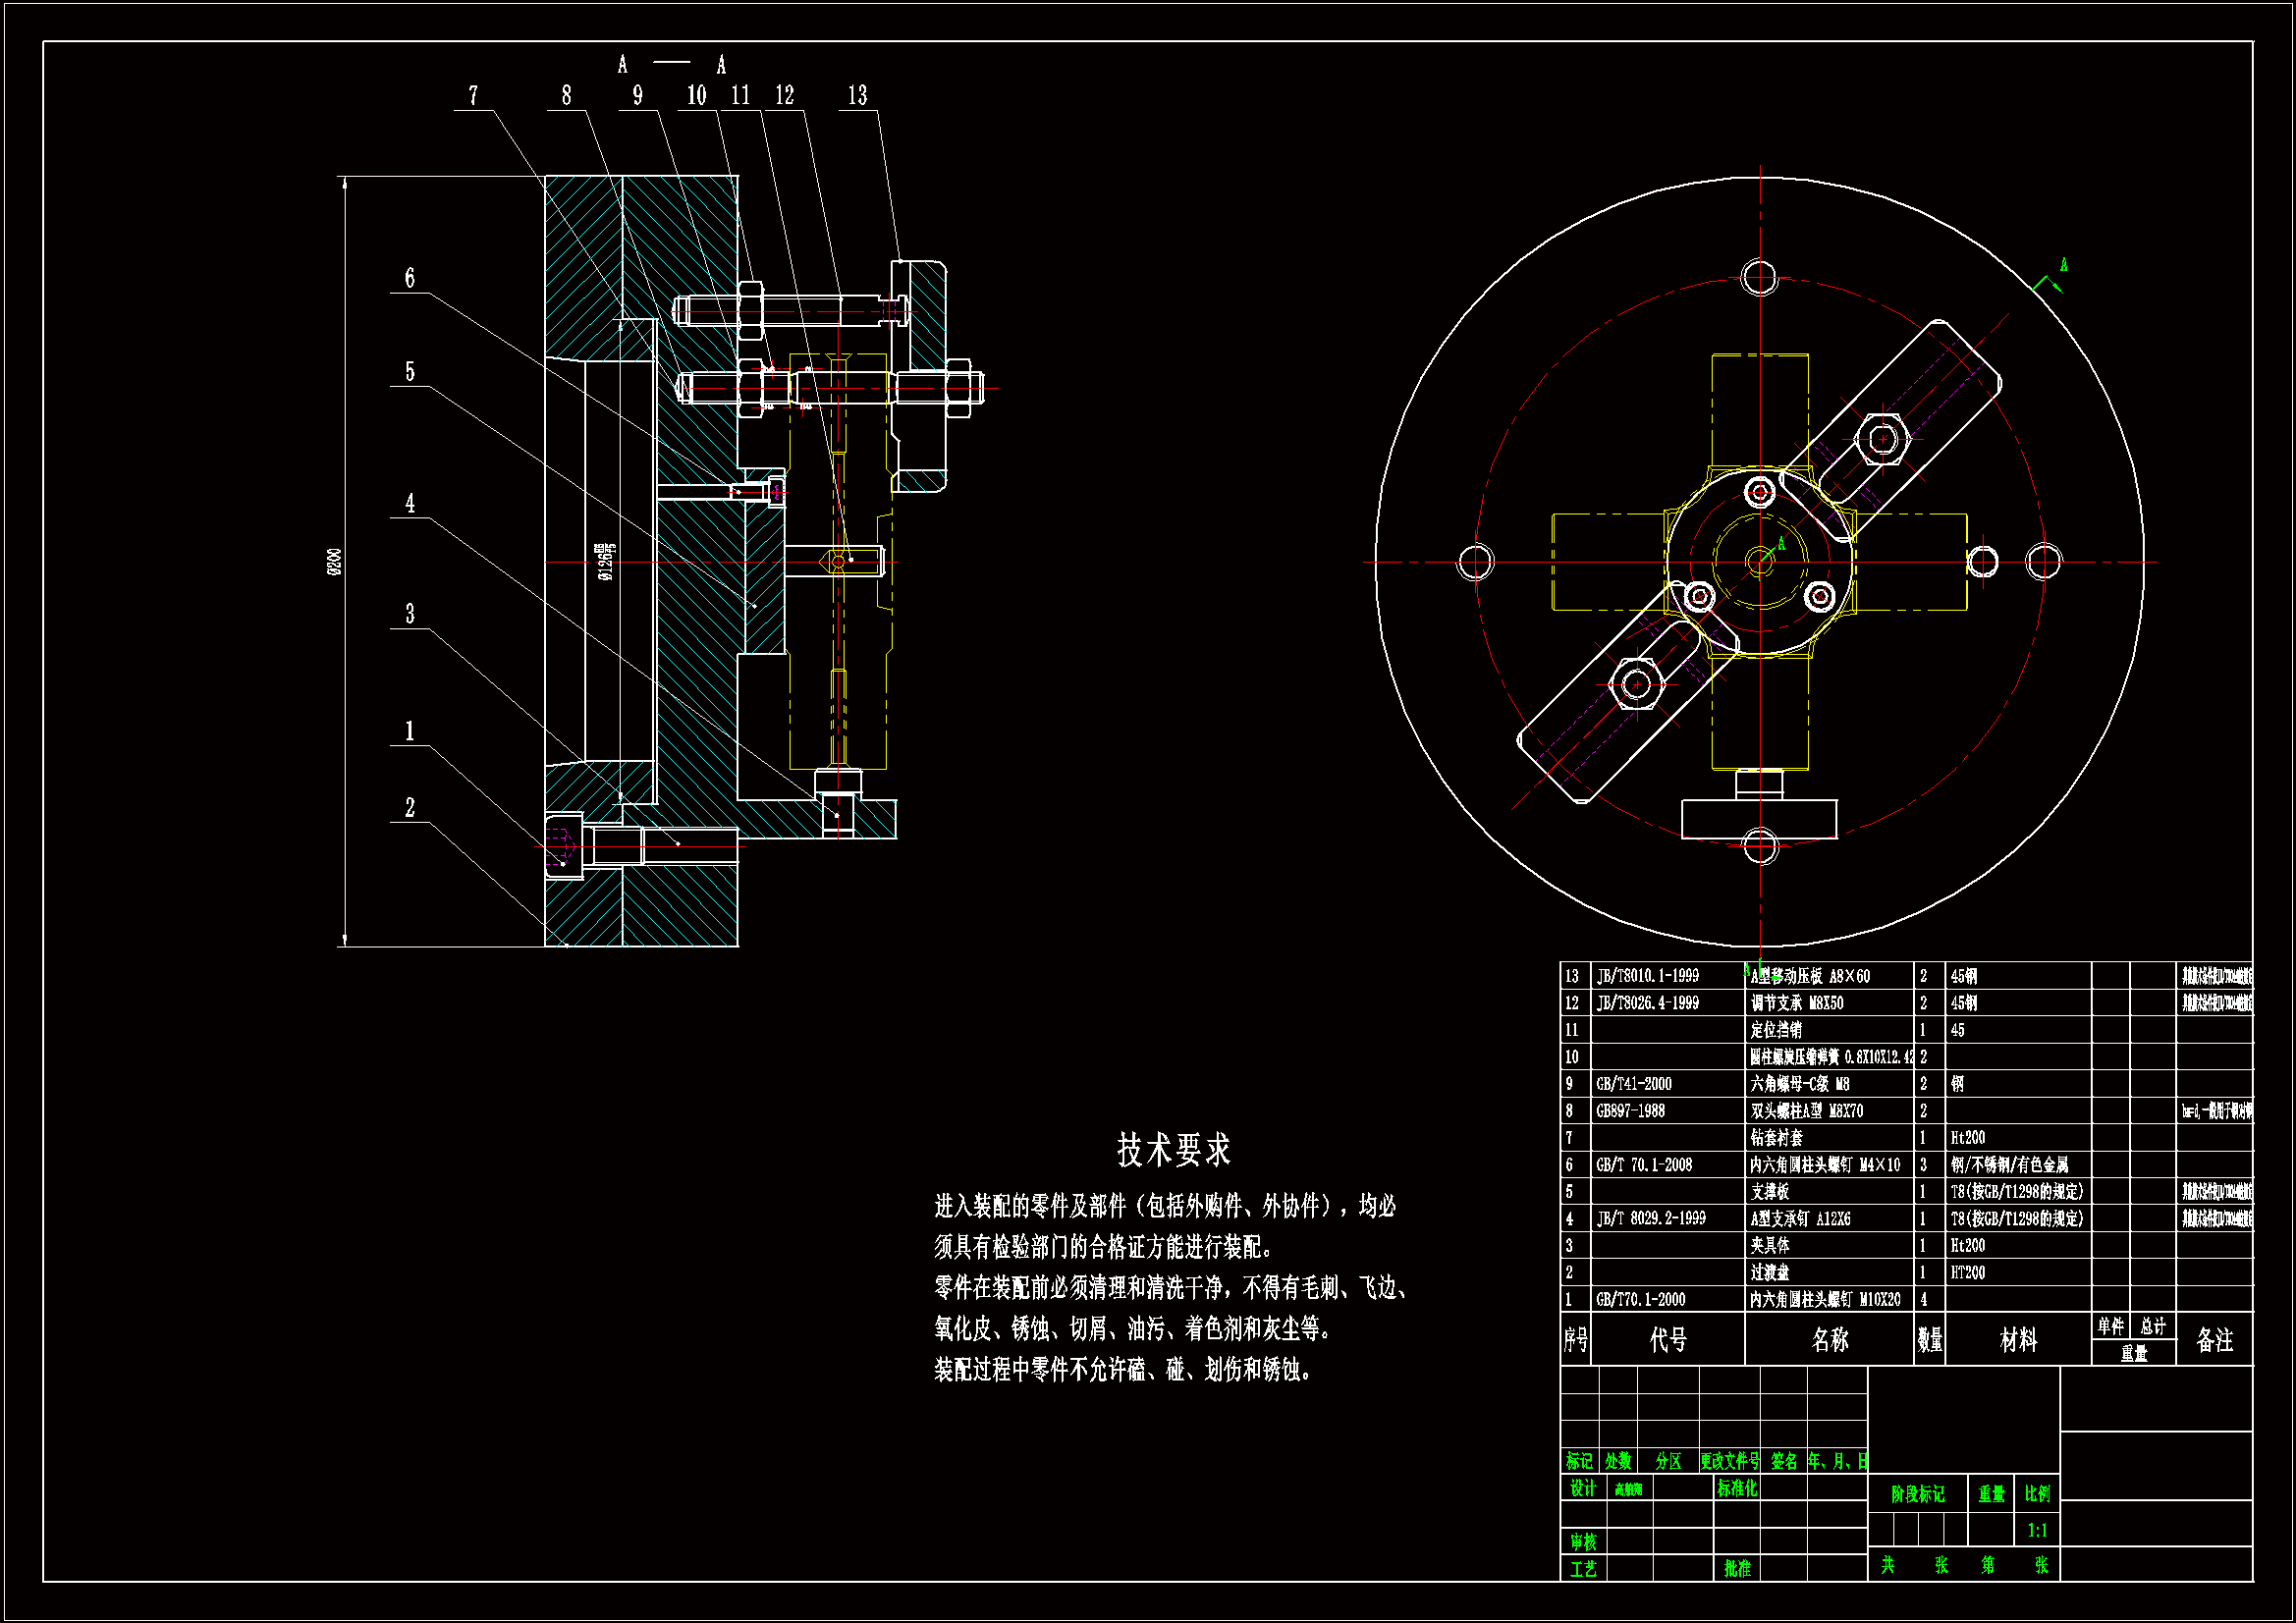Click the balloon label 6
Image resolution: width=2296 pixels, height=1623 pixels.
[409, 279]
